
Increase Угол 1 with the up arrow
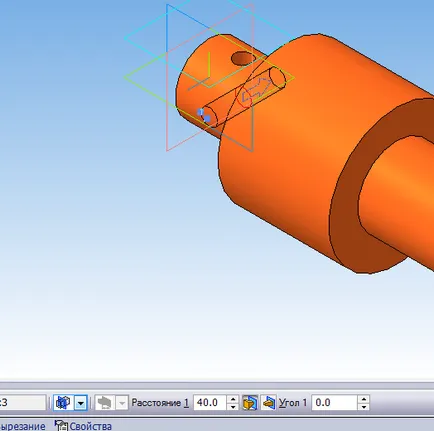pyautogui.click(x=363, y=399)
